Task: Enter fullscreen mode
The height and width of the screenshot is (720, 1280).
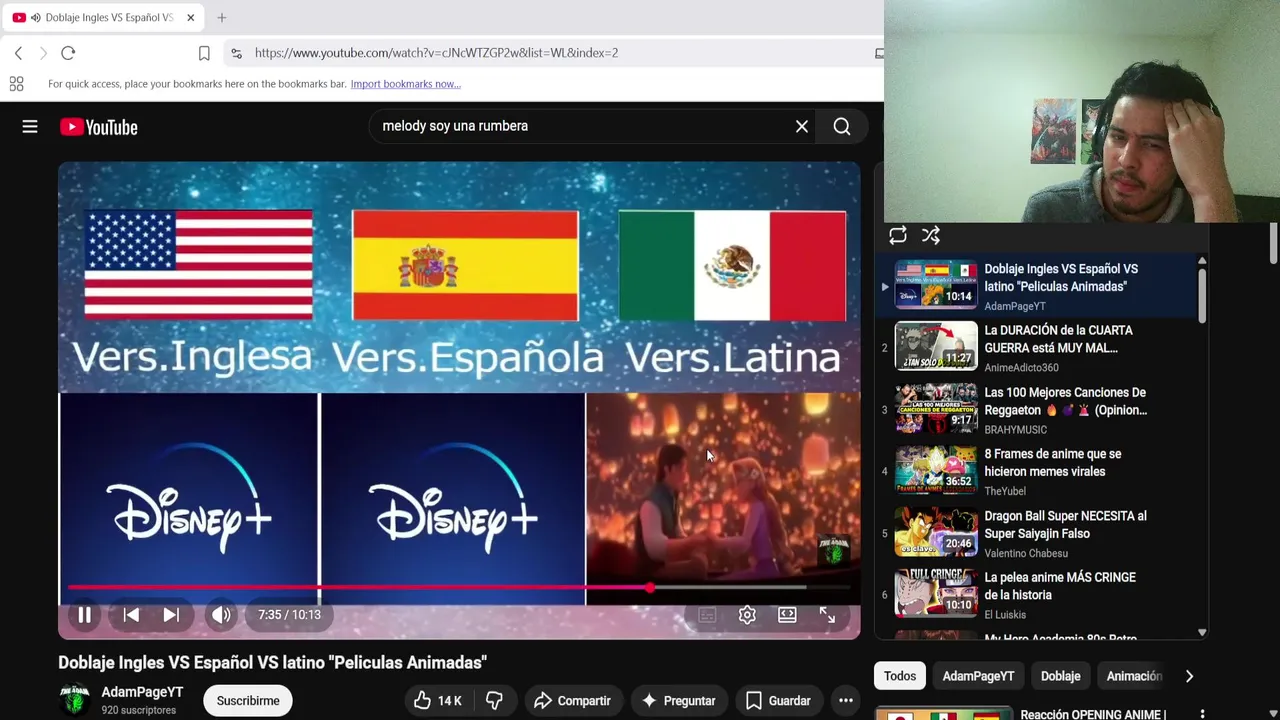Action: point(827,615)
